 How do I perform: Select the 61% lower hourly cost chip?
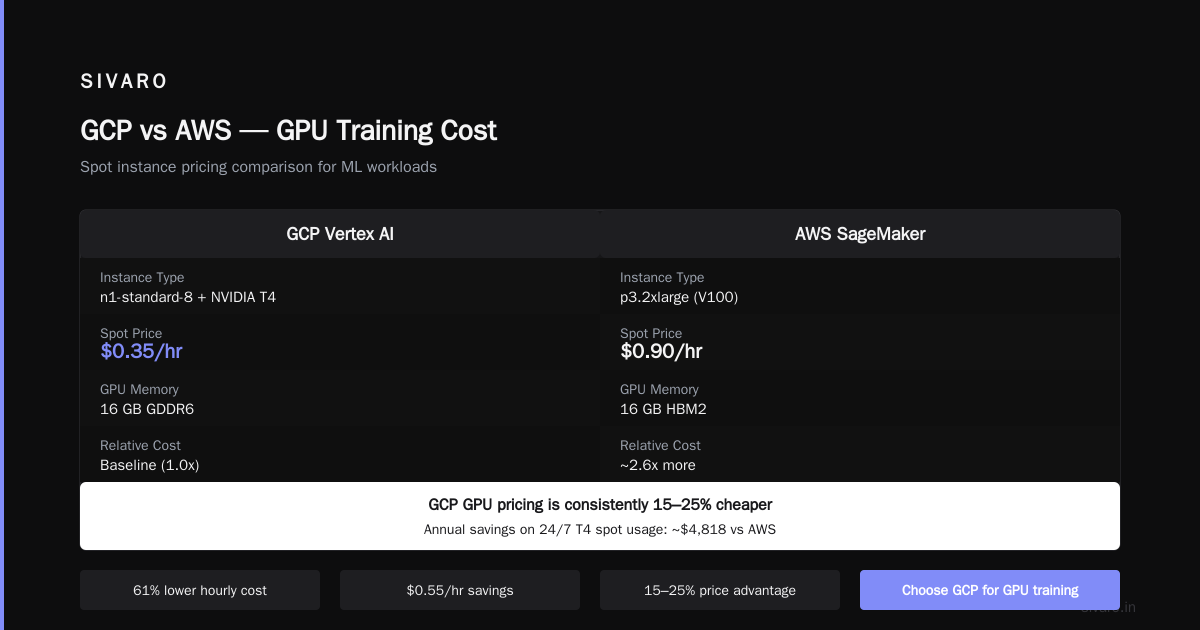coord(200,590)
